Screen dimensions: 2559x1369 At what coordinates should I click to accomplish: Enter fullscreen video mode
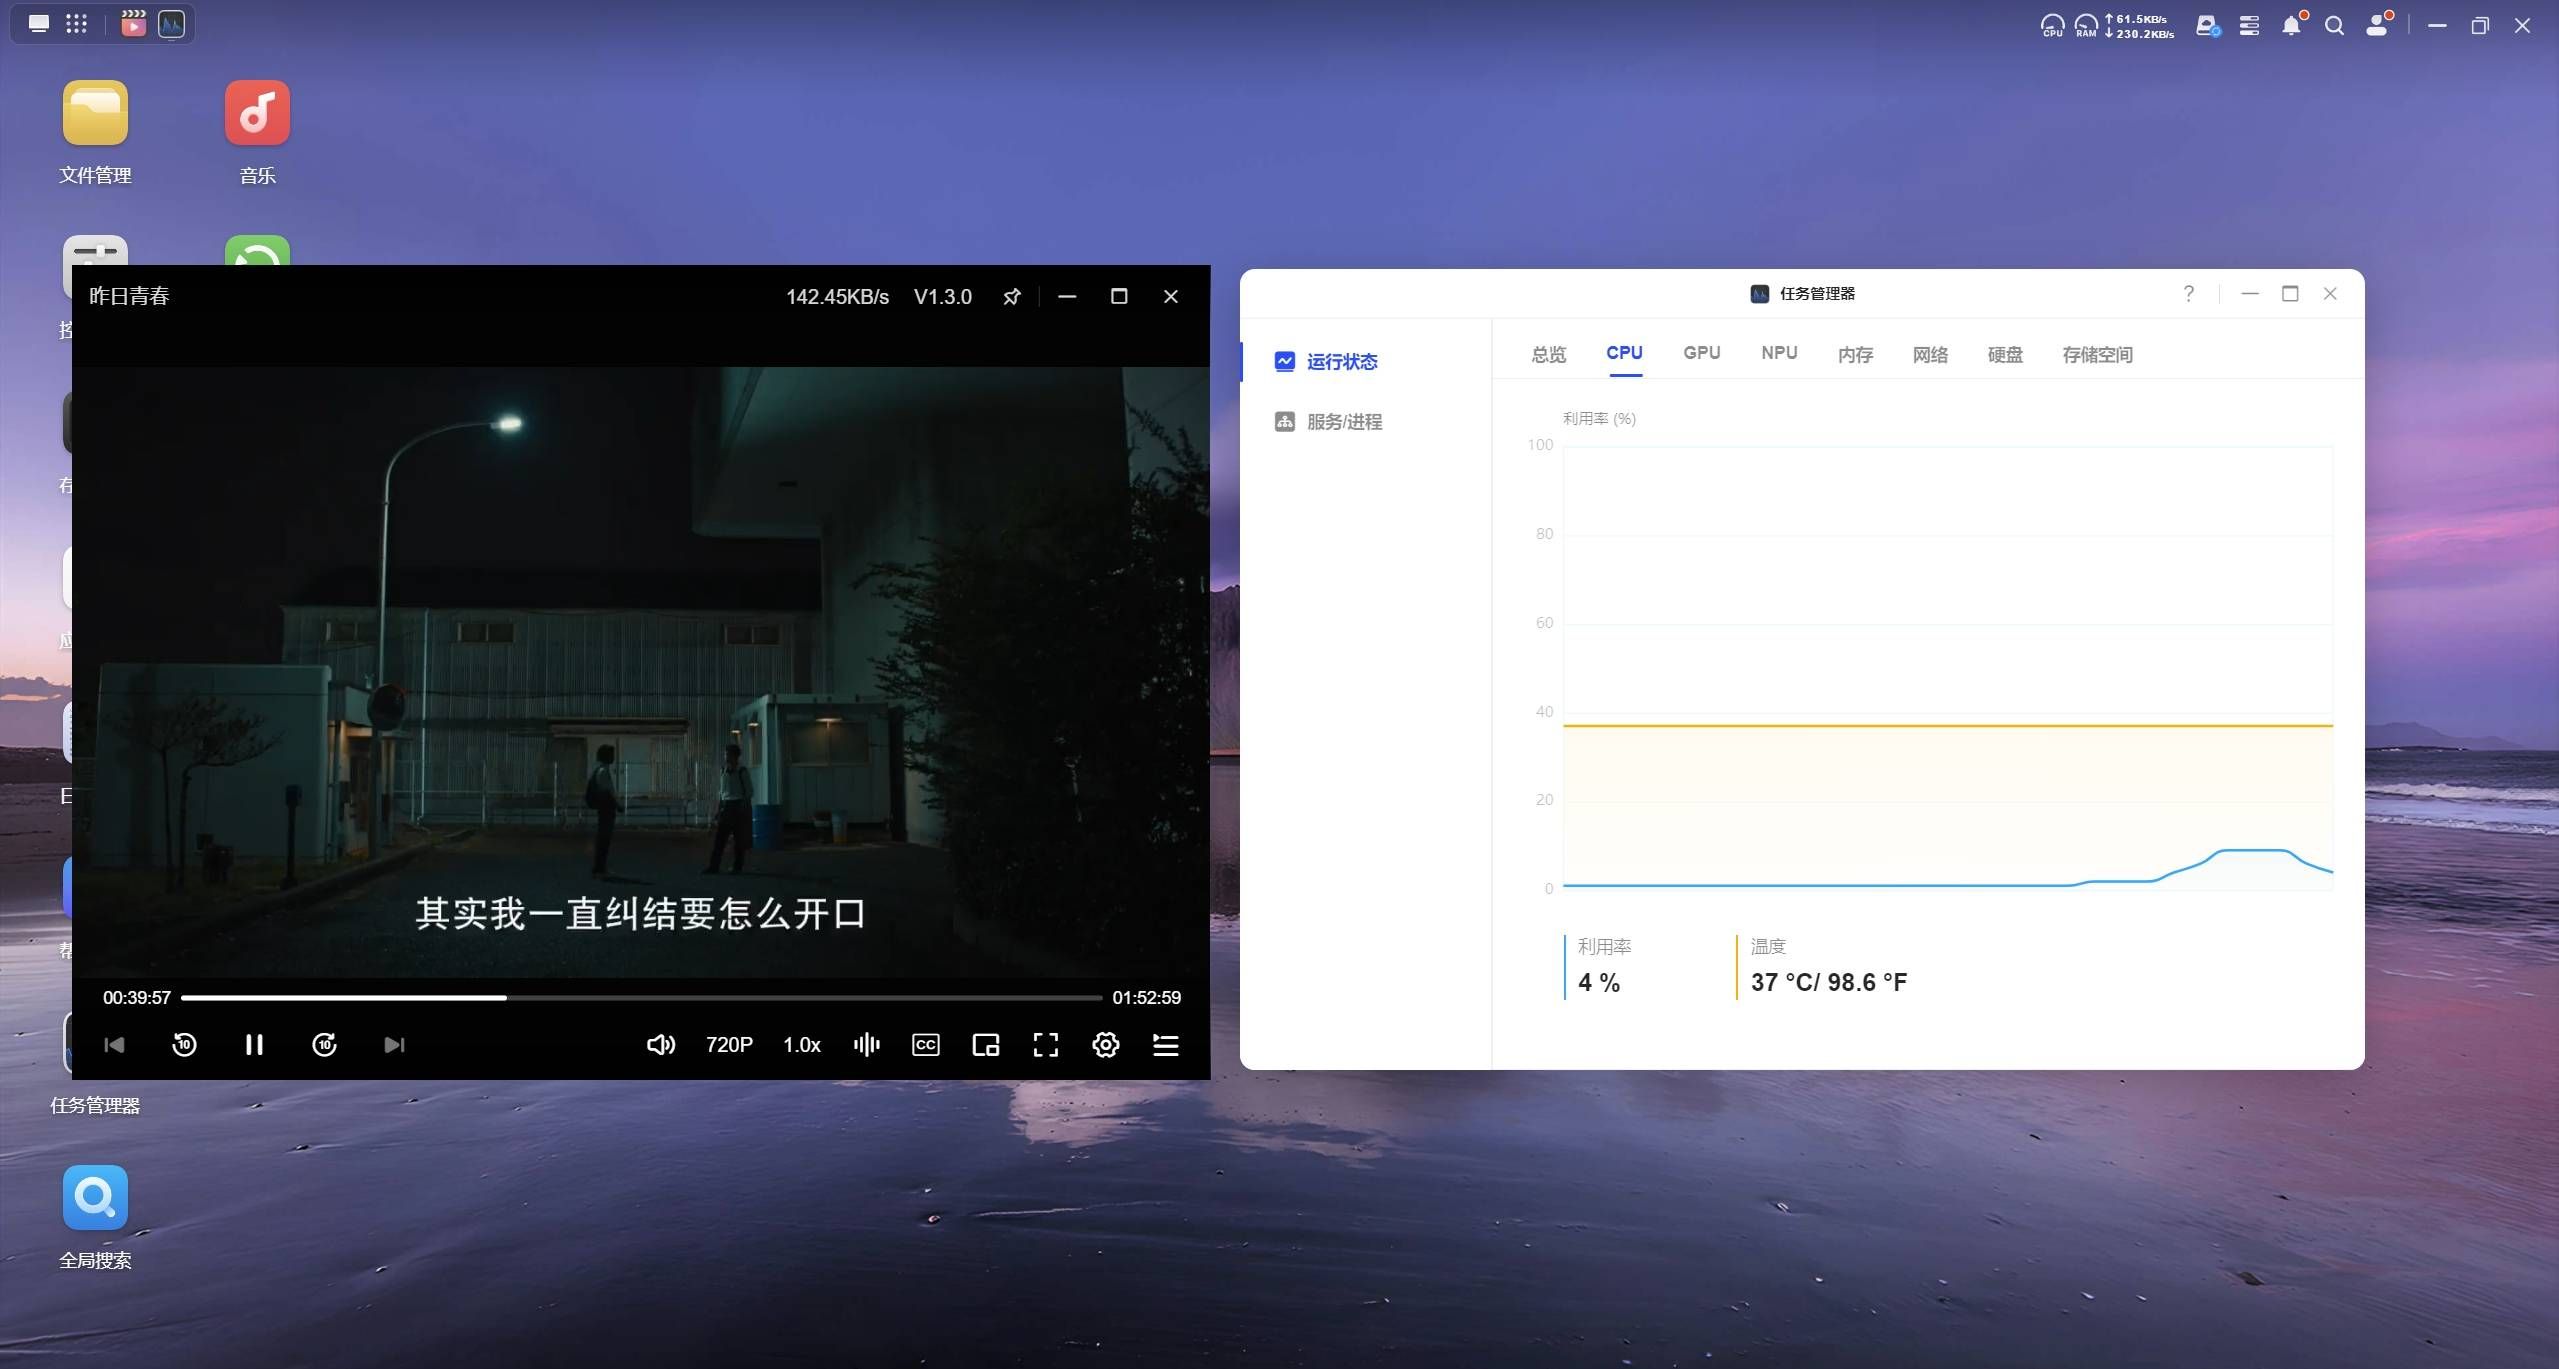[1046, 1045]
